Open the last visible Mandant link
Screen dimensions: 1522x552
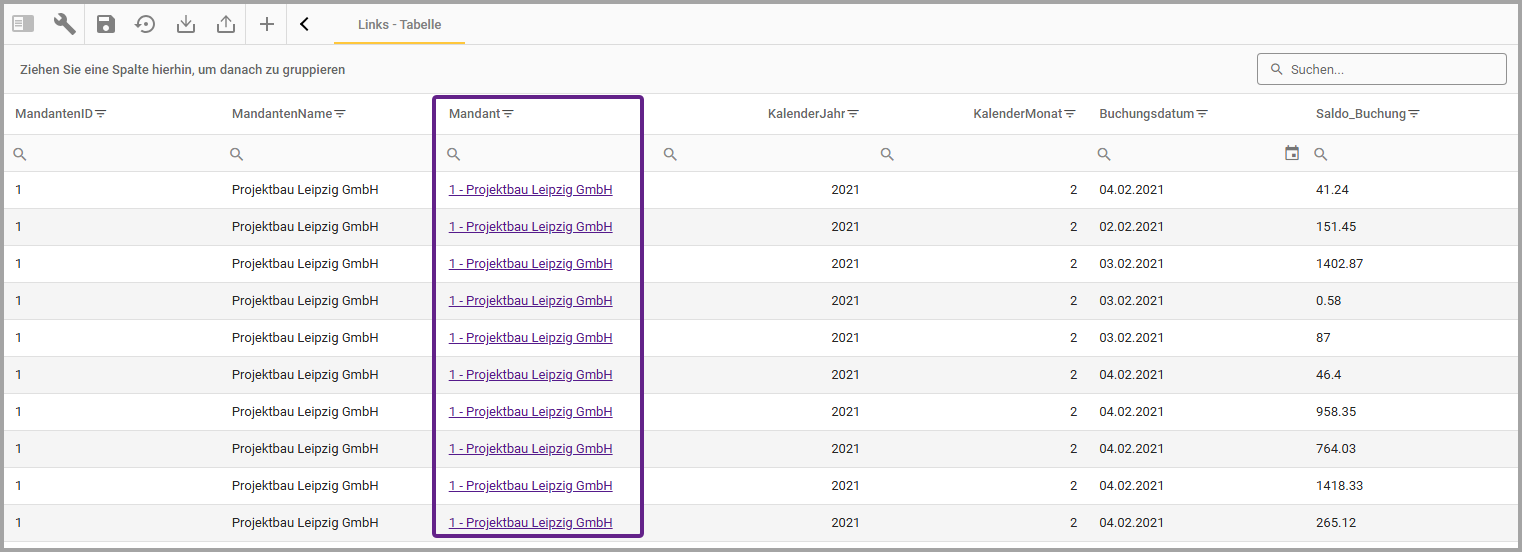coord(530,523)
